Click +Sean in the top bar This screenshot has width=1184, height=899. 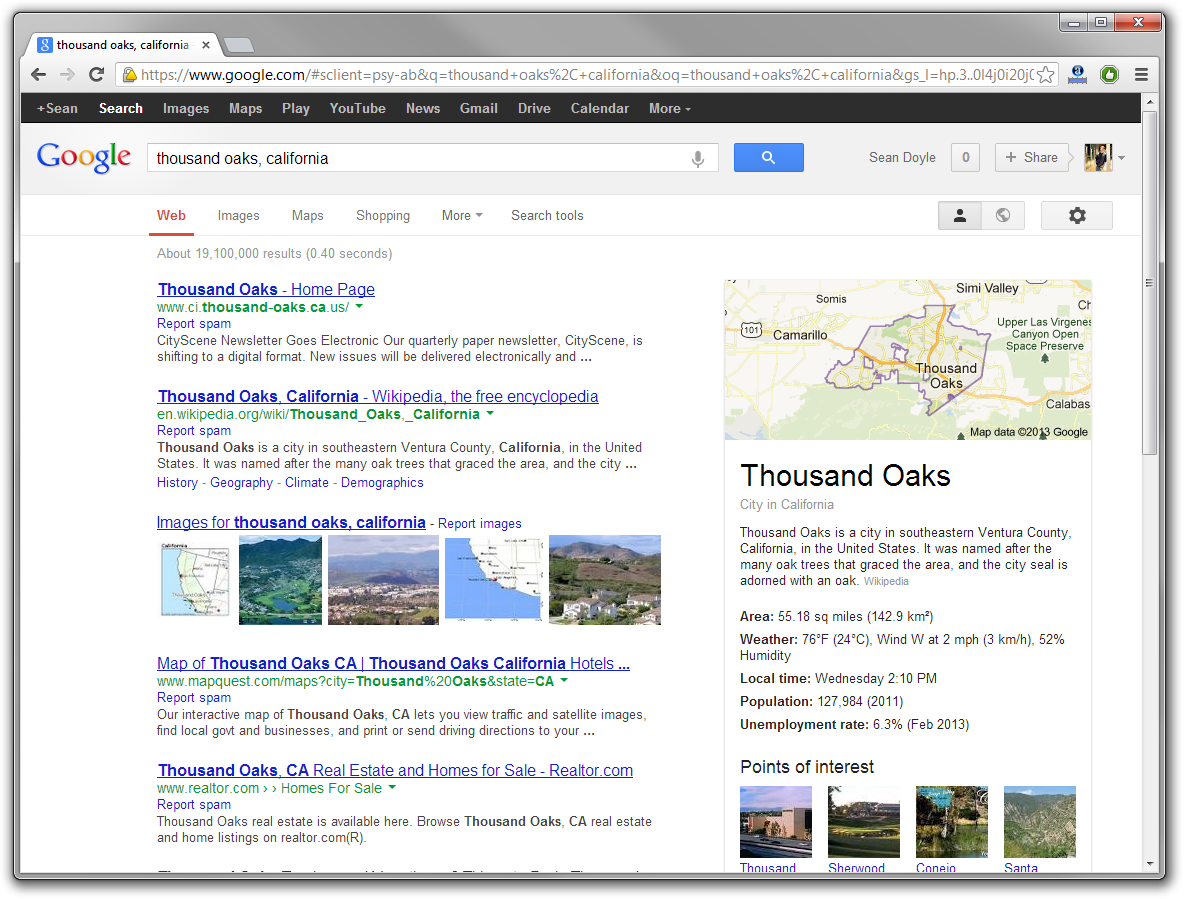pos(57,109)
